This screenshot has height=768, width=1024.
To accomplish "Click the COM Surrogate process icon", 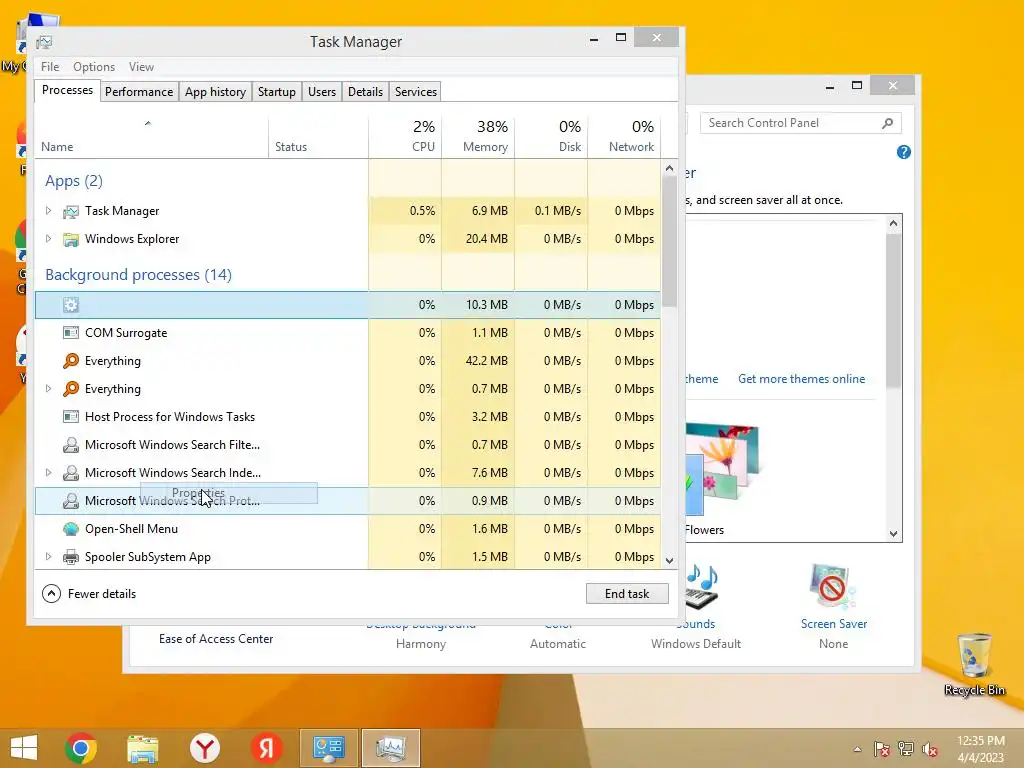I will pos(71,332).
